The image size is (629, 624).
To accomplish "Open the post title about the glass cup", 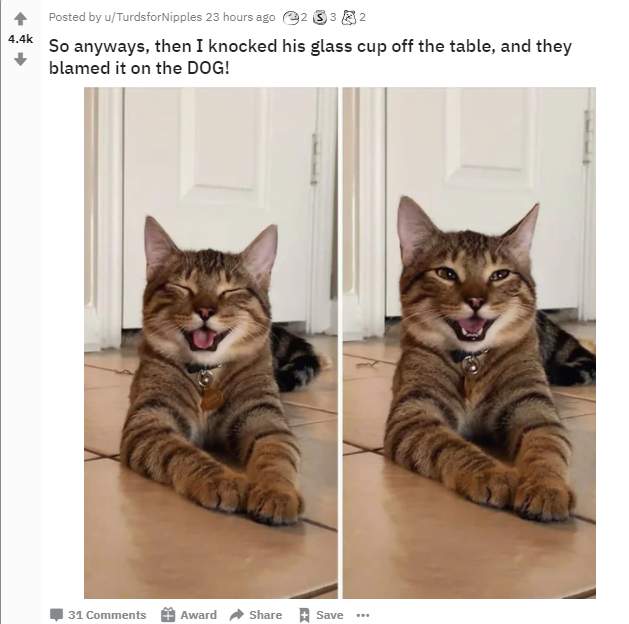I will 310,57.
